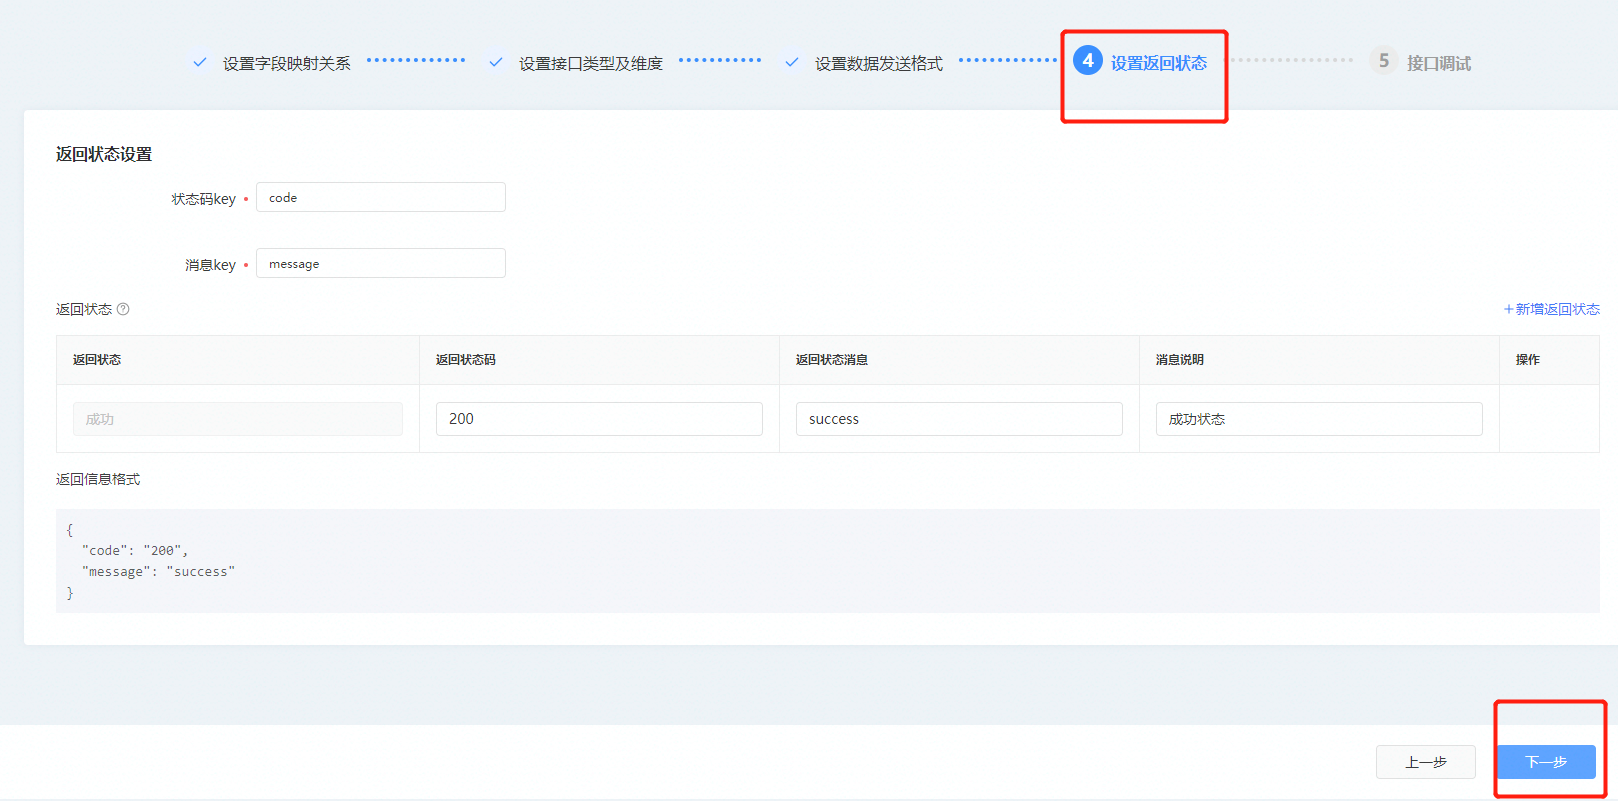Go to step 设置接口类型及维度
Viewport: 1618px width, 801px height.
point(591,63)
